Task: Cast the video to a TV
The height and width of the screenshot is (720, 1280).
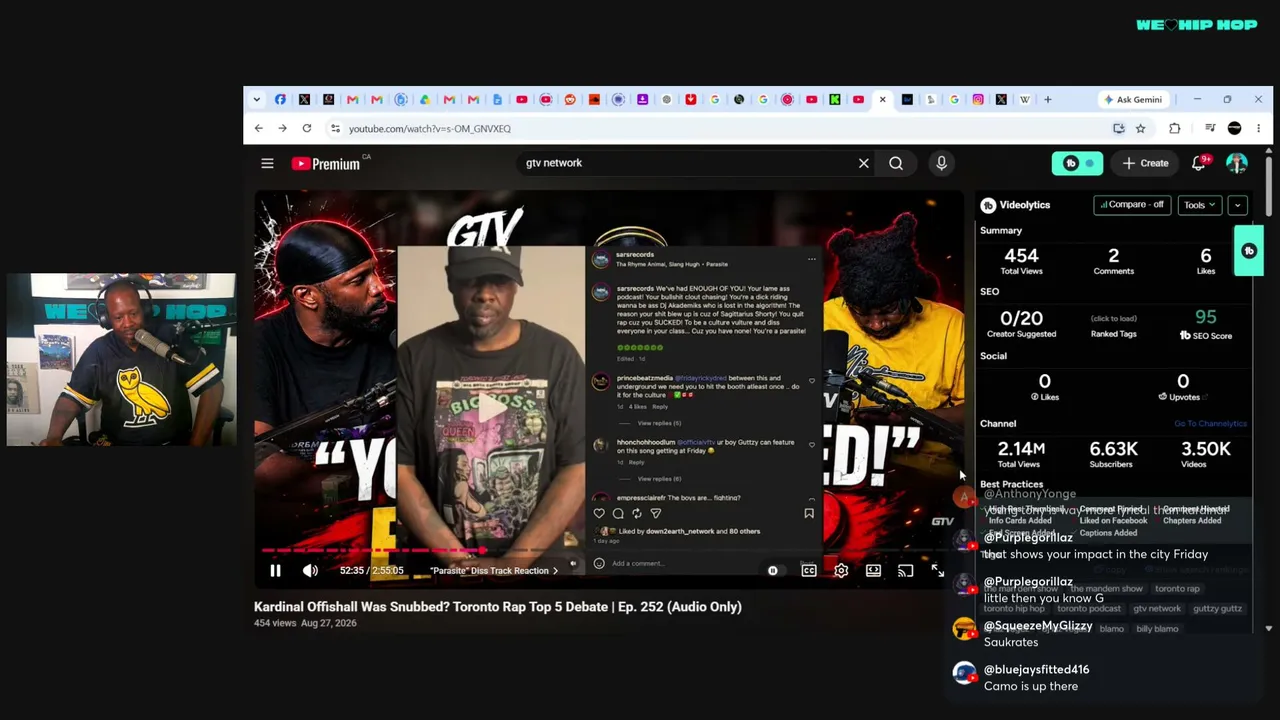Action: [x=905, y=571]
